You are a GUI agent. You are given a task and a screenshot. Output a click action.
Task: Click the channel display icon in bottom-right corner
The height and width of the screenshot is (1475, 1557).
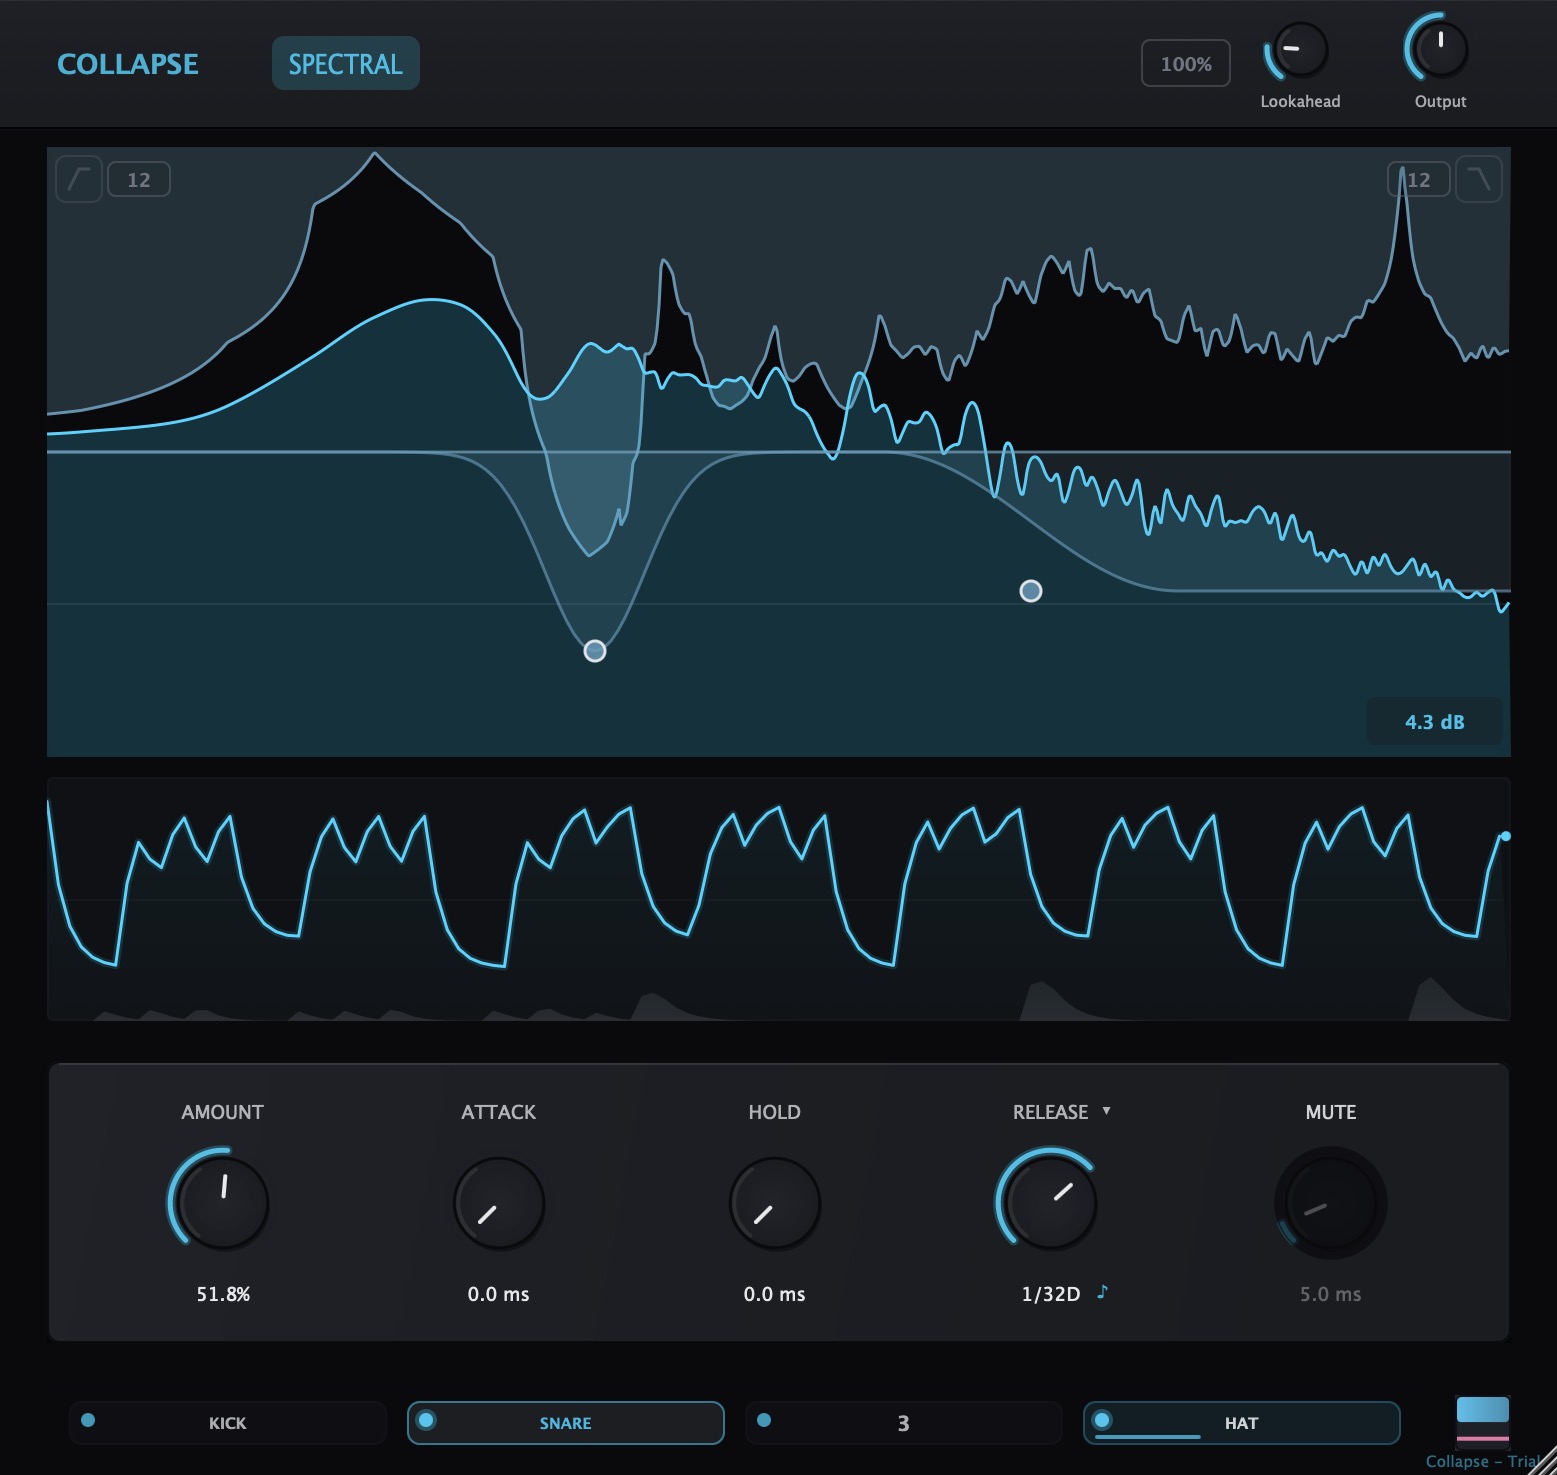pos(1482,1422)
